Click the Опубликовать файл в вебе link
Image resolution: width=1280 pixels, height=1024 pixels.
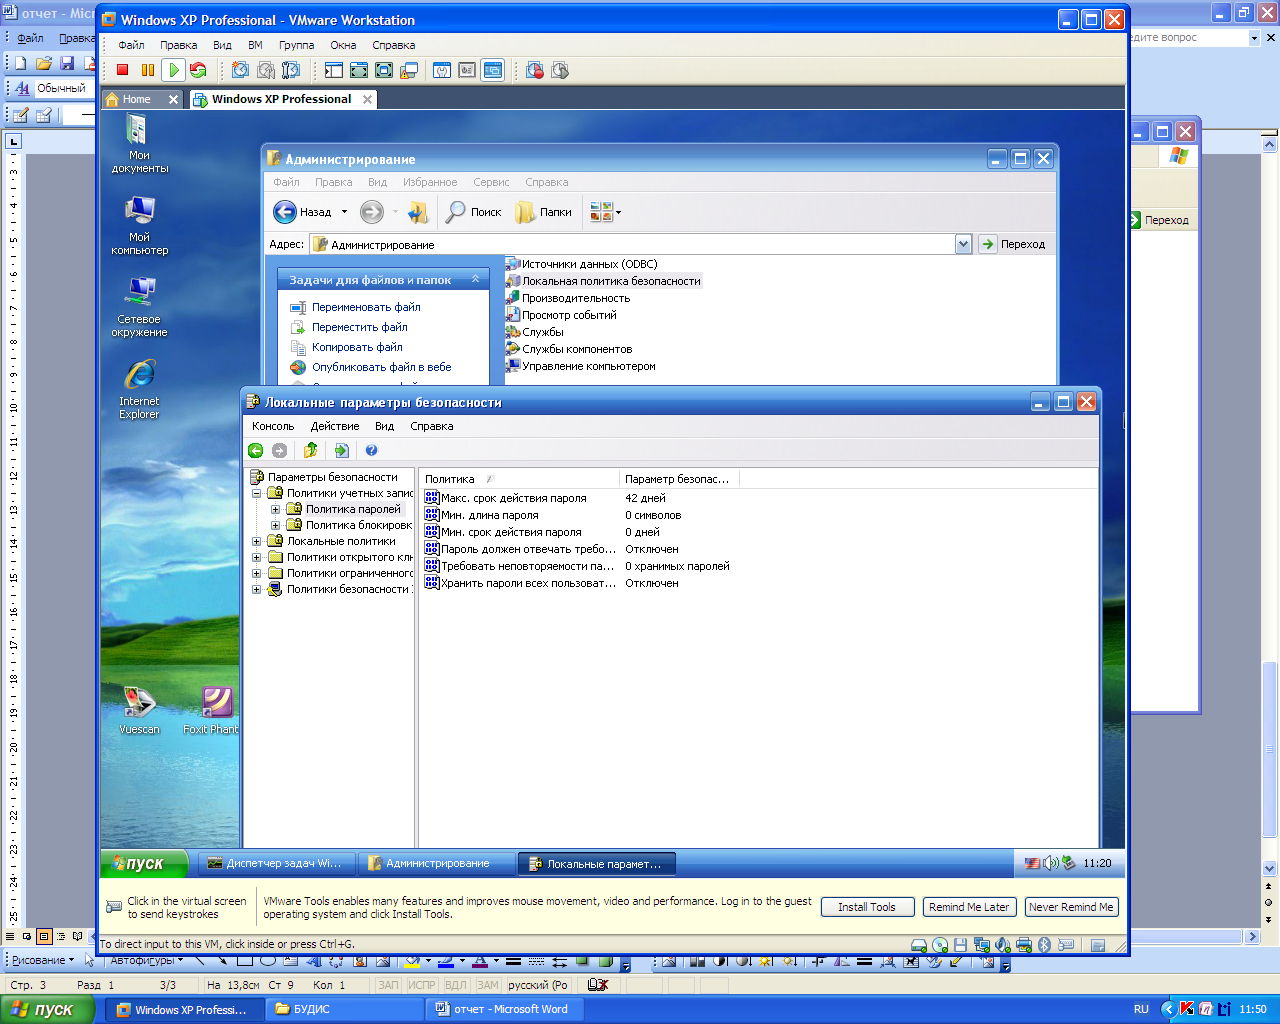[x=381, y=367]
